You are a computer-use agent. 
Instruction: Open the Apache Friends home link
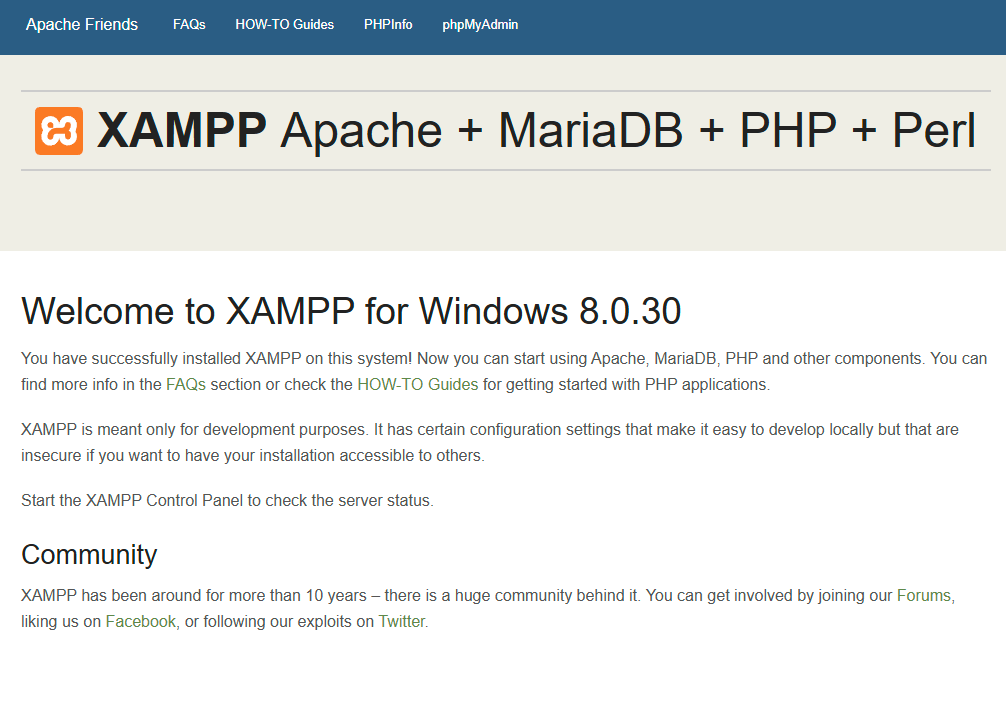point(81,24)
